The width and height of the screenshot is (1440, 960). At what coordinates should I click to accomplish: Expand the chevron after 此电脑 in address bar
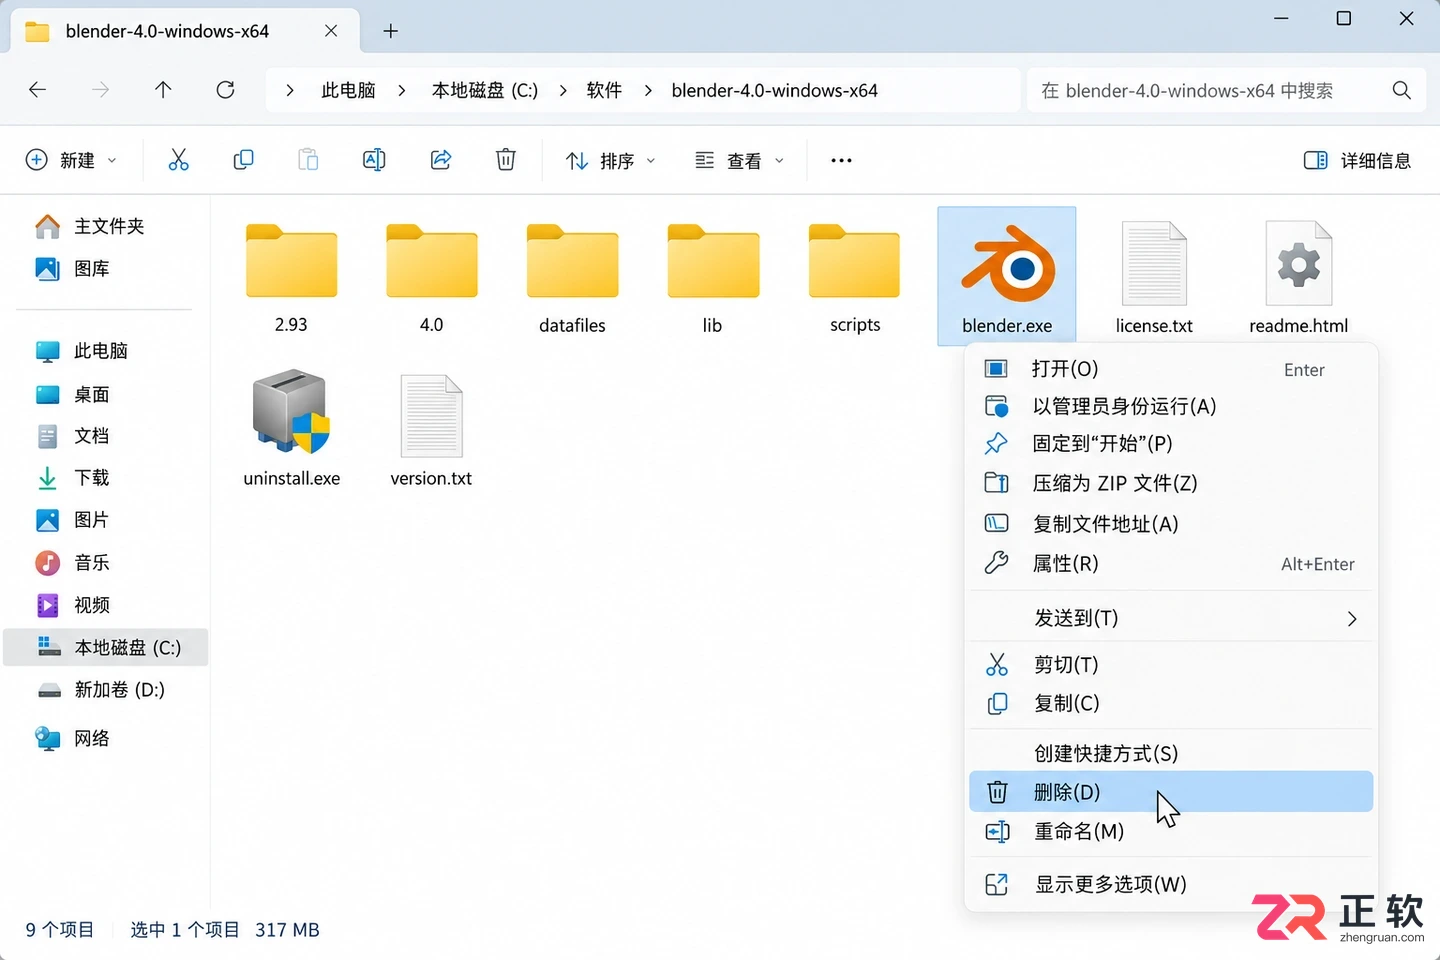pos(402,90)
